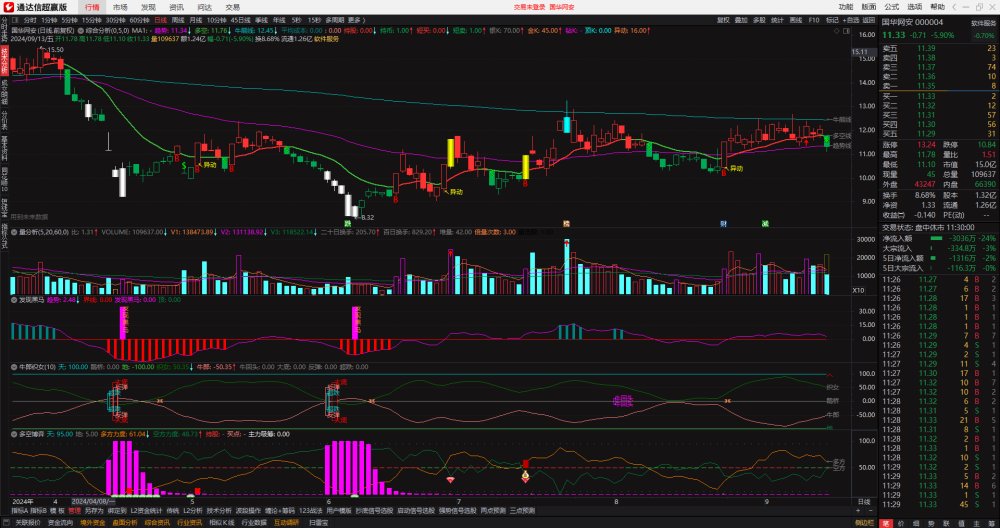This screenshot has width=1000, height=528.
Task: Open the 多周期 option
Action: pos(335,20)
